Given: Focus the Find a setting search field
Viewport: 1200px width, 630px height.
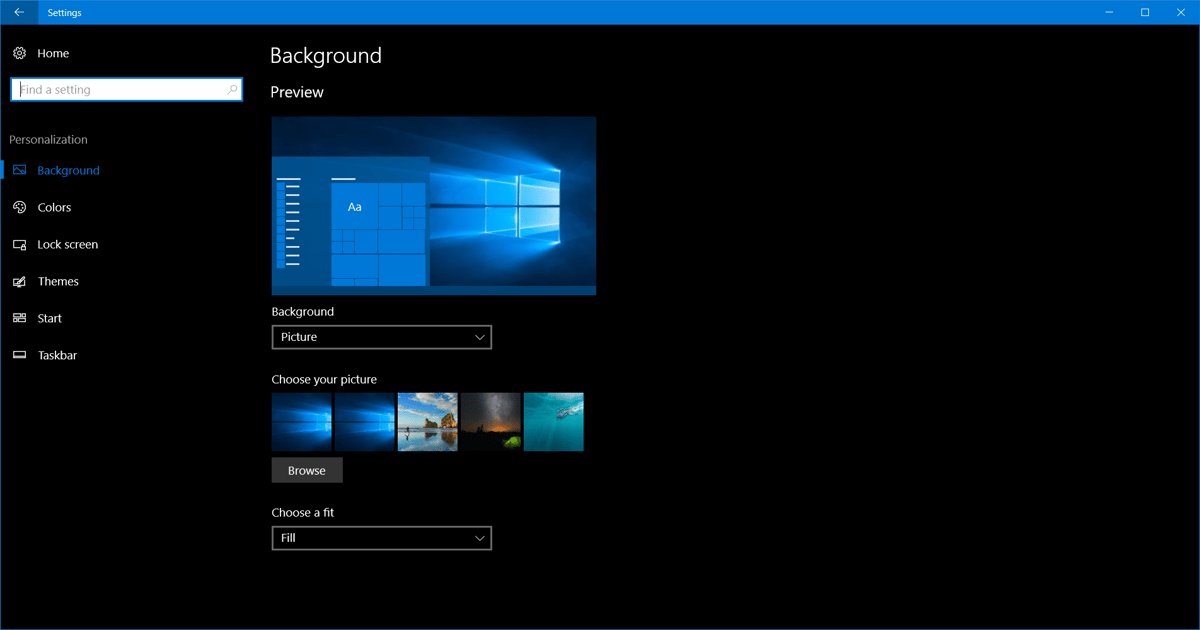Looking at the screenshot, I should pyautogui.click(x=120, y=90).
